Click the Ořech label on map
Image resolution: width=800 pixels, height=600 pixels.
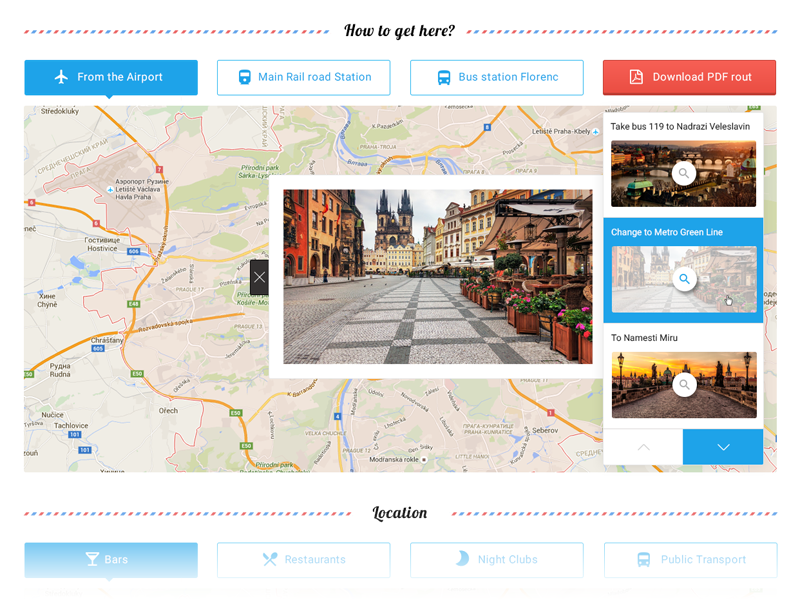point(168,411)
